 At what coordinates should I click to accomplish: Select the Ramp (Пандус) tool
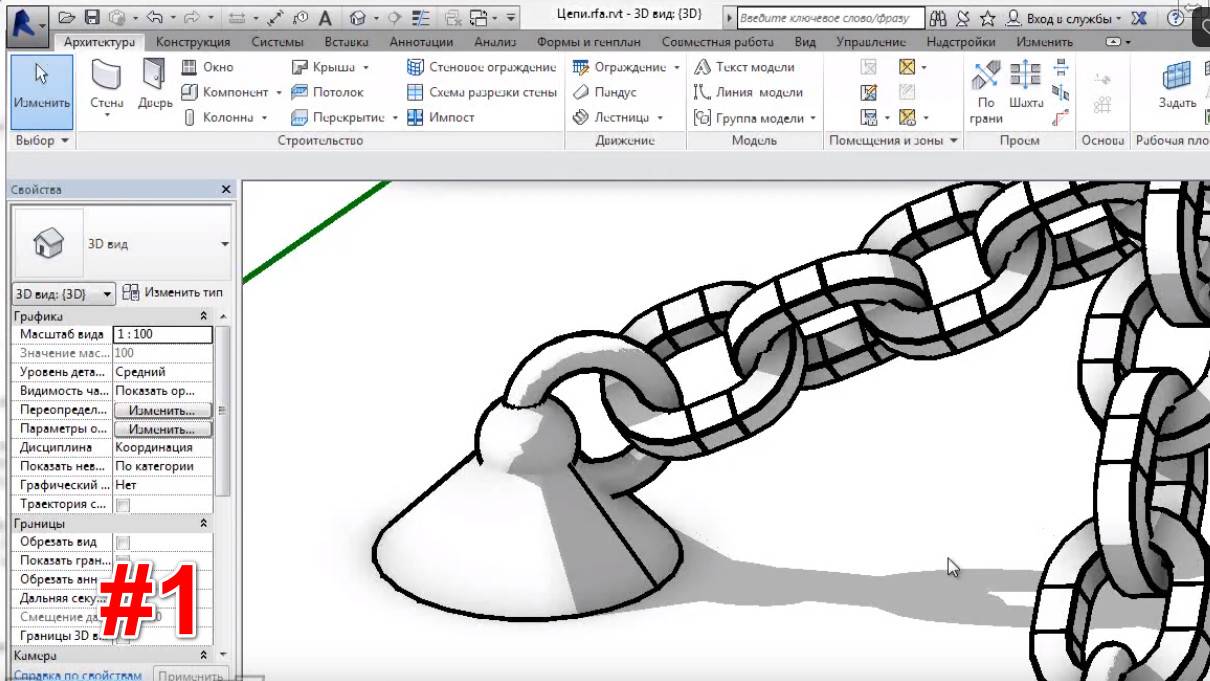[x=604, y=92]
